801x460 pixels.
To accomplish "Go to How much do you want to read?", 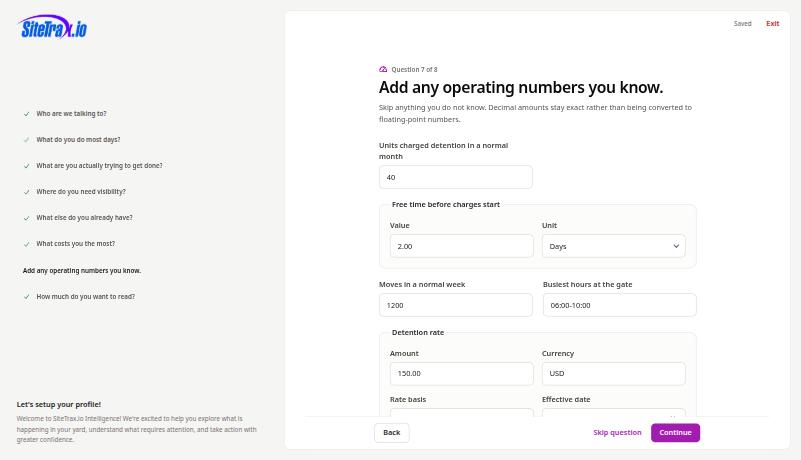I will pyautogui.click(x=85, y=296).
